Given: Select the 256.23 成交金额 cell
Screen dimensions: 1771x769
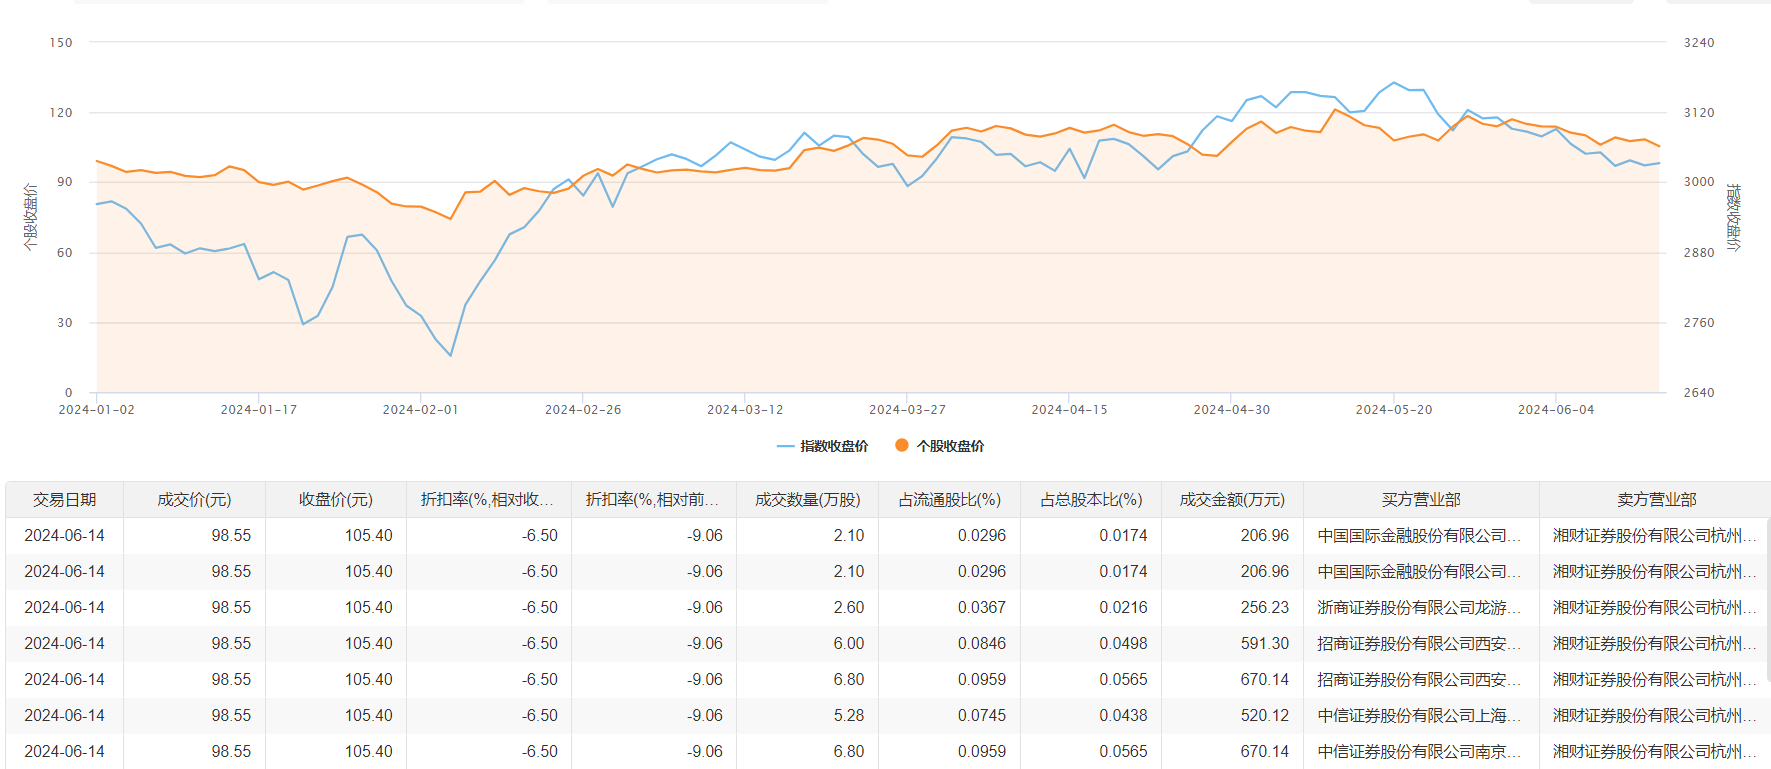Looking at the screenshot, I should [1264, 607].
